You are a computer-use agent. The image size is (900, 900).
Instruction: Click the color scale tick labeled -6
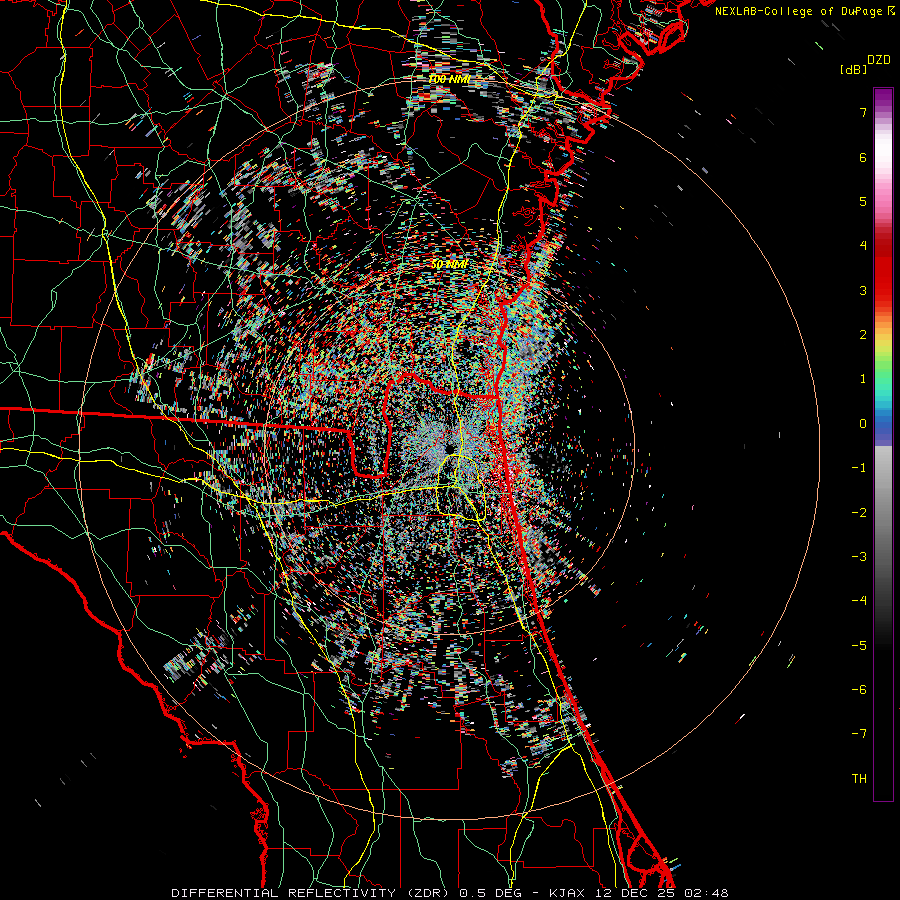click(859, 690)
